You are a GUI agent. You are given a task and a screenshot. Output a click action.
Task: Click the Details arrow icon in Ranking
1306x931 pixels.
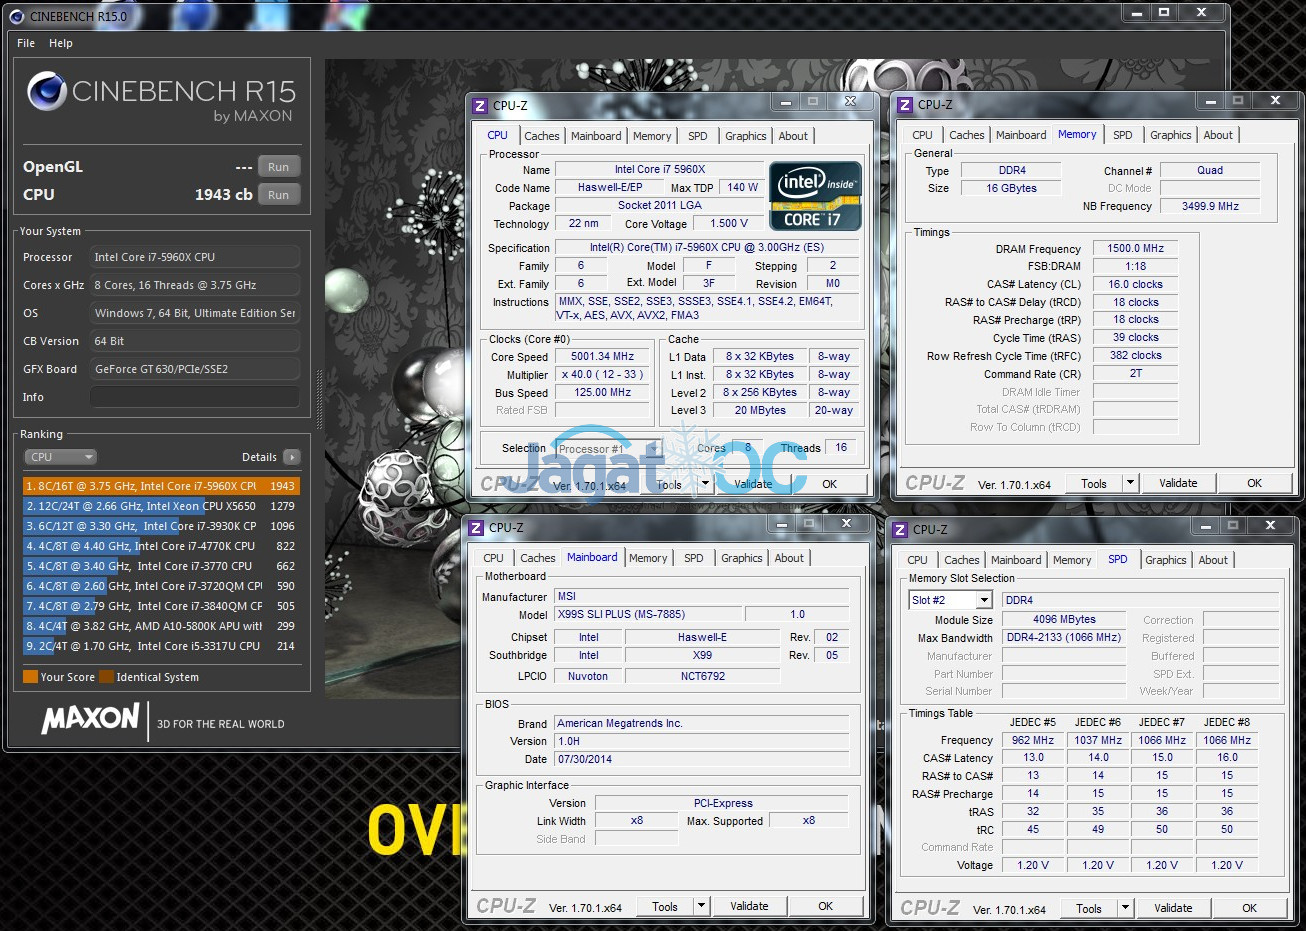[291, 457]
